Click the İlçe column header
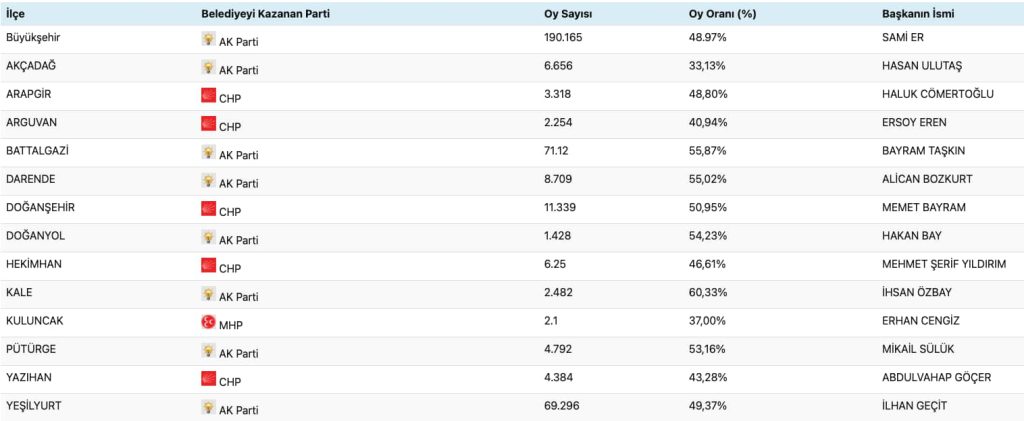Image resolution: width=1024 pixels, height=421 pixels. pos(17,12)
